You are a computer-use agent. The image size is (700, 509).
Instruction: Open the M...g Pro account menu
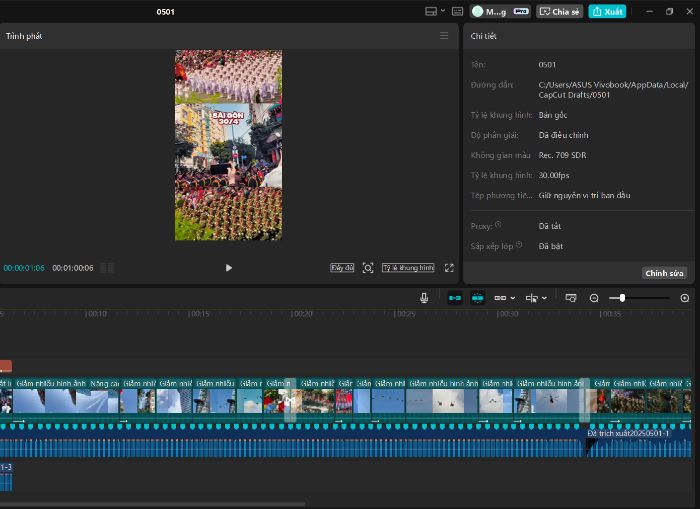(501, 12)
